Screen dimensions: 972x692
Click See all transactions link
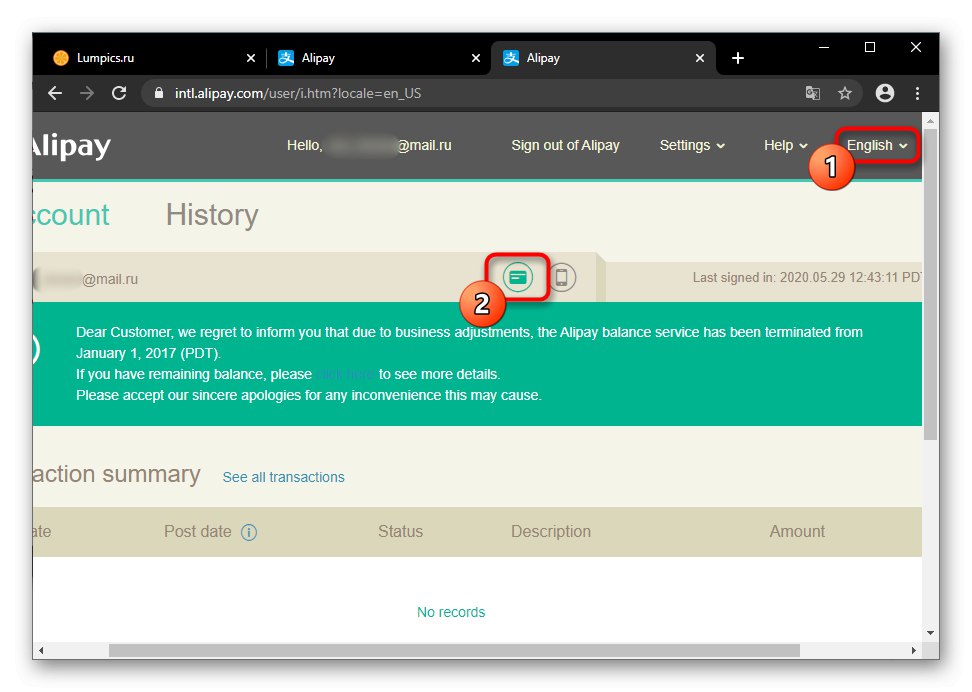pyautogui.click(x=283, y=477)
